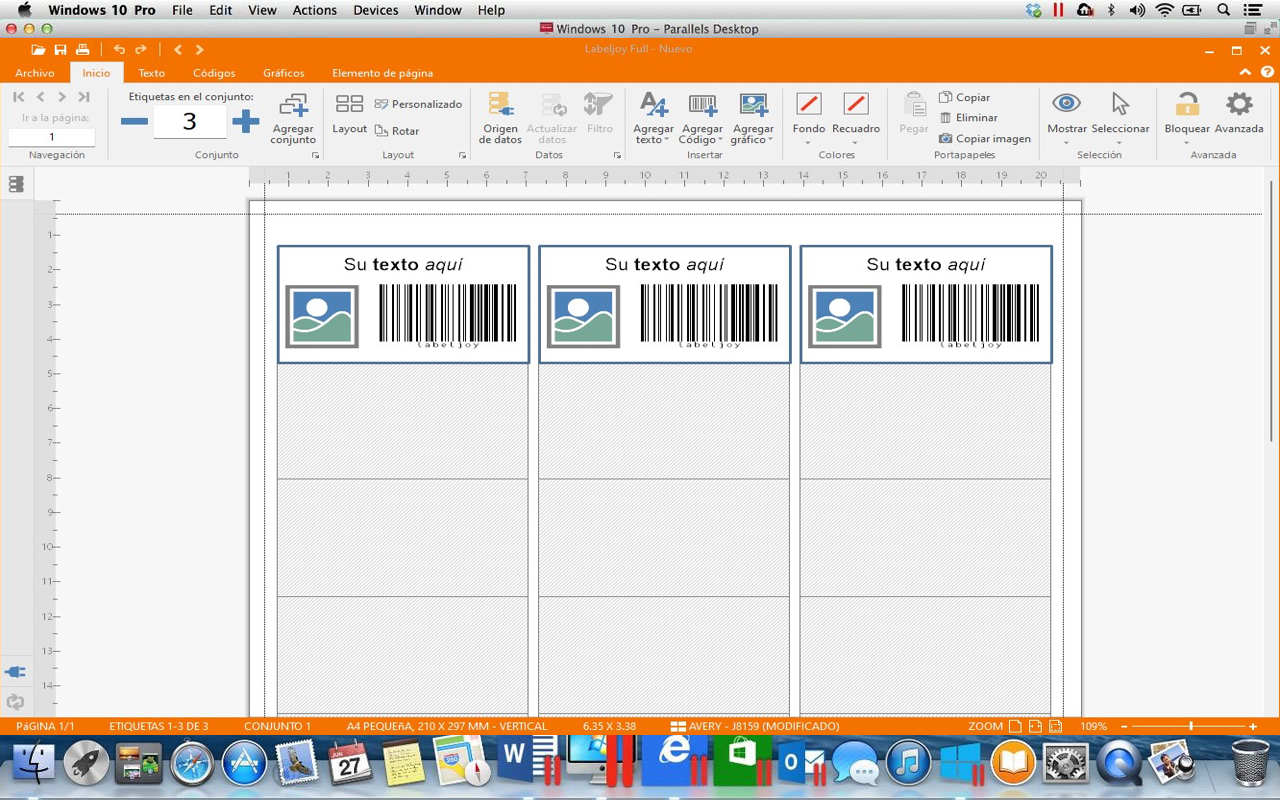This screenshot has width=1280, height=800.
Task: Open the Devices menu in the Mac menu bar
Action: 376,10
